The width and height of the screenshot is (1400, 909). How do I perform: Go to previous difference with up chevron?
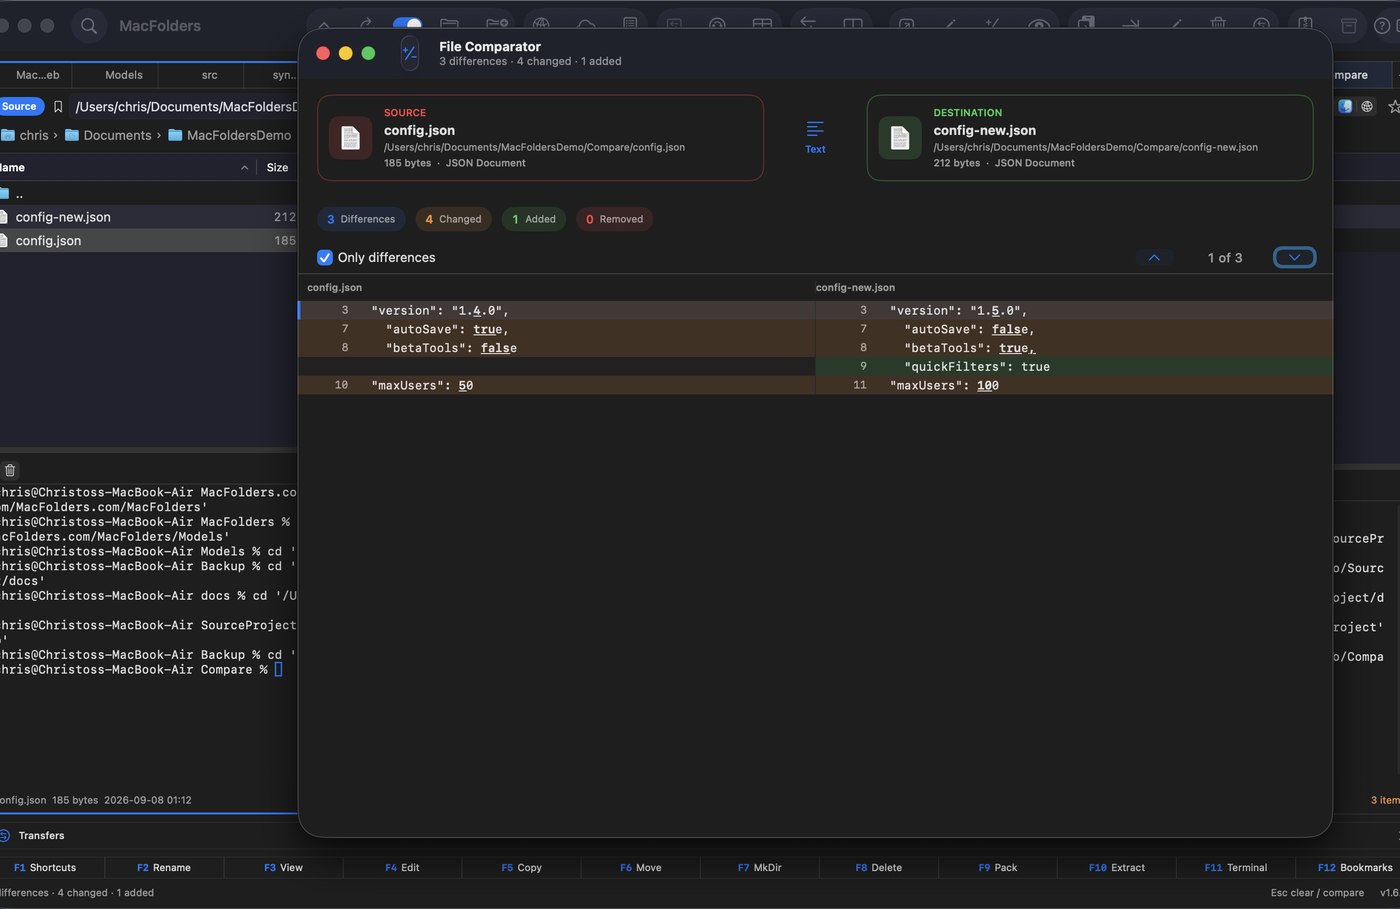(x=1154, y=257)
